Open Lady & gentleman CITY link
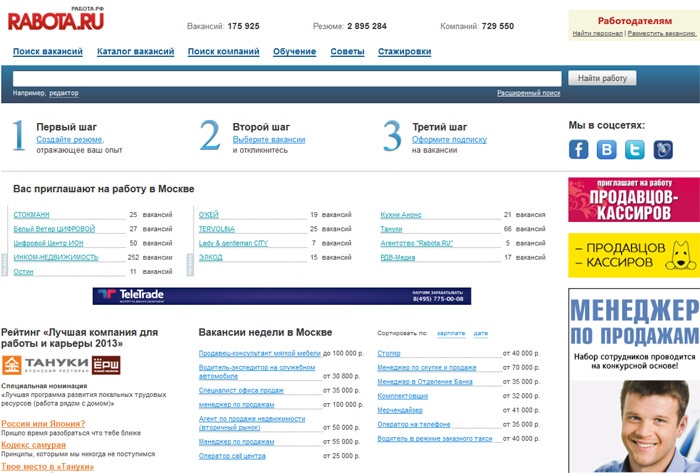 coord(233,243)
